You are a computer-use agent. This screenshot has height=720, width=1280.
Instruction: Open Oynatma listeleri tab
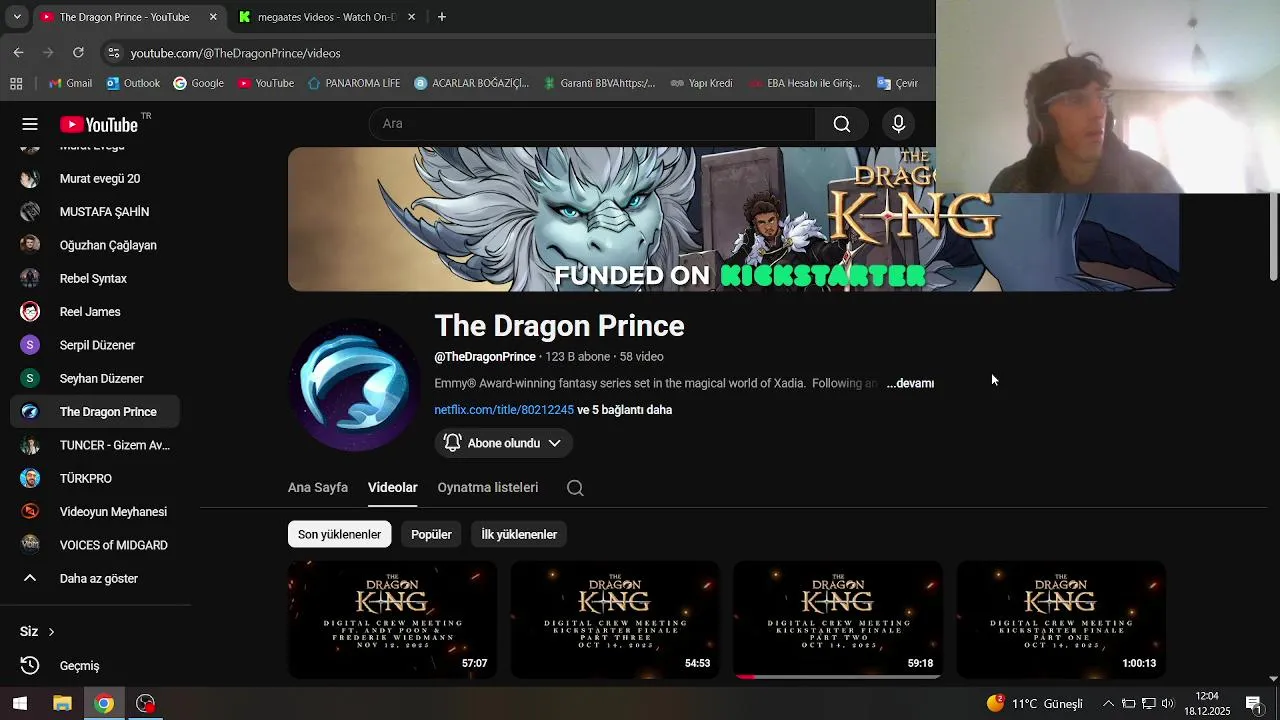tap(488, 488)
